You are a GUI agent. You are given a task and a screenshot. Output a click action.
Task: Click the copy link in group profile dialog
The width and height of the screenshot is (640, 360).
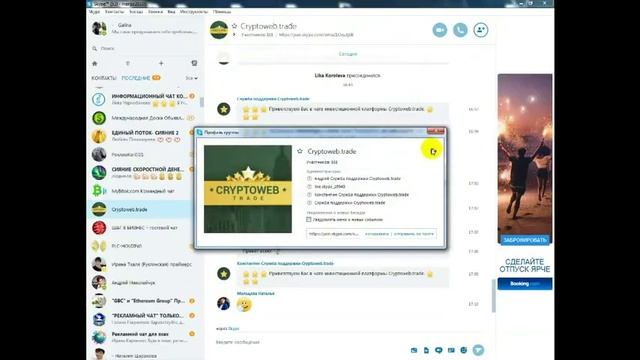(377, 234)
